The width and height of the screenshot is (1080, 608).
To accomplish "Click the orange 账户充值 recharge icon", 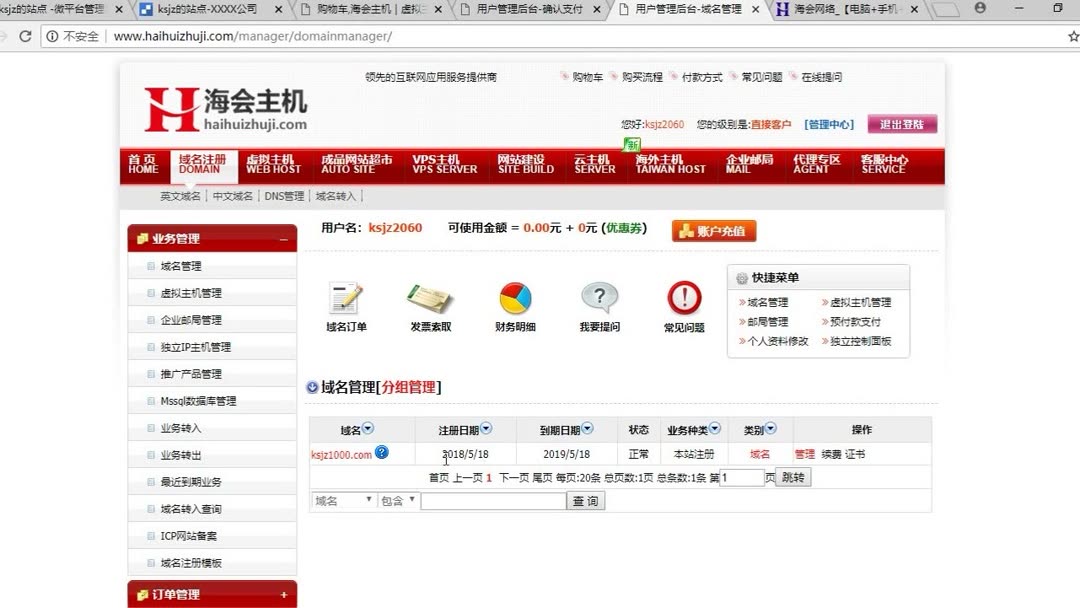I will click(x=713, y=229).
